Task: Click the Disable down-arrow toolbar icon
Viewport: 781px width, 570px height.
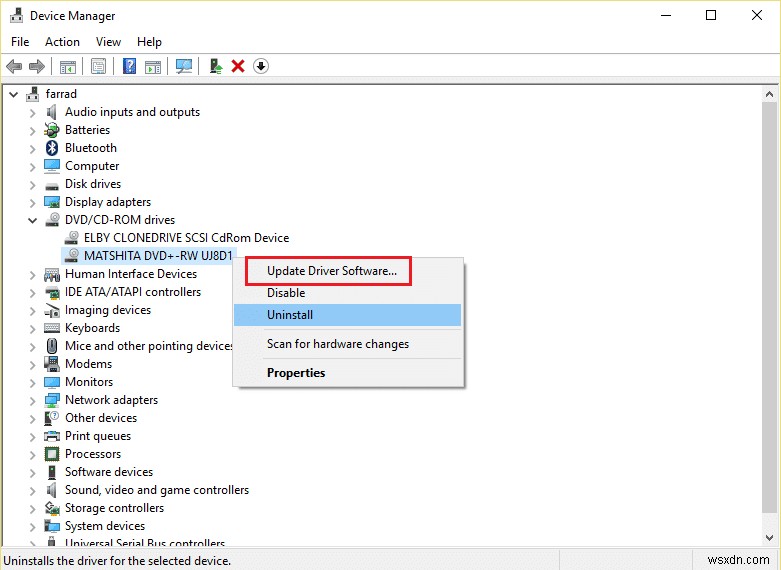Action: coord(261,66)
